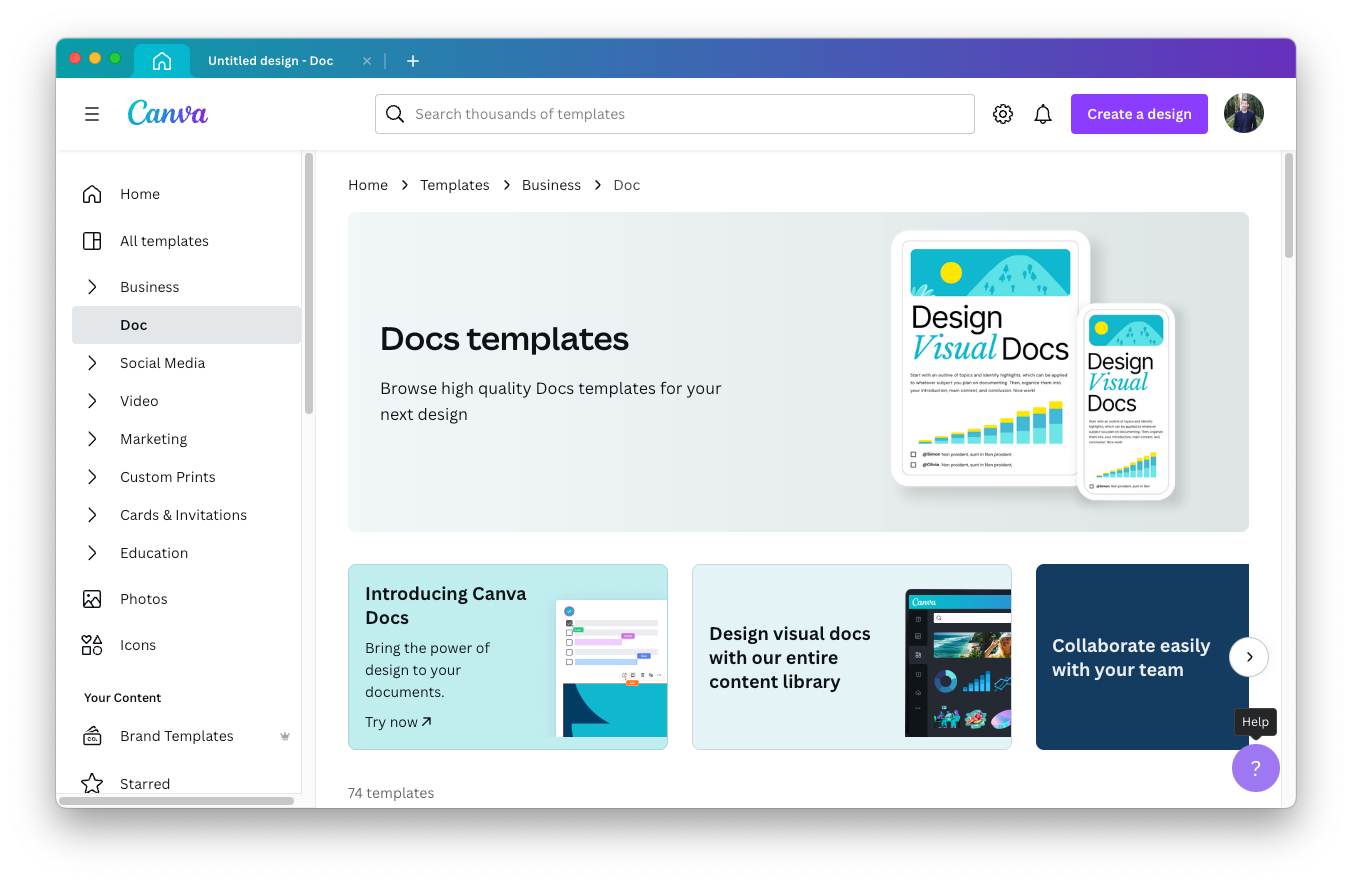Open Business category label in sidebar

pos(150,287)
